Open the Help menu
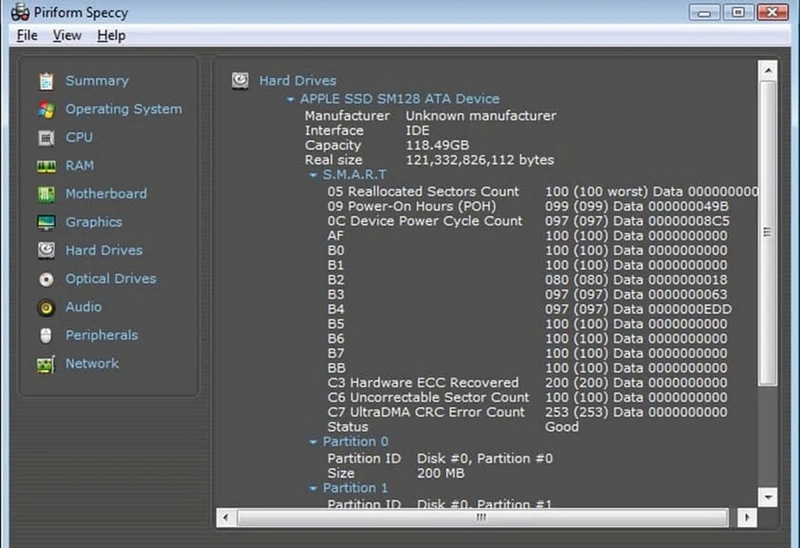 click(x=111, y=36)
